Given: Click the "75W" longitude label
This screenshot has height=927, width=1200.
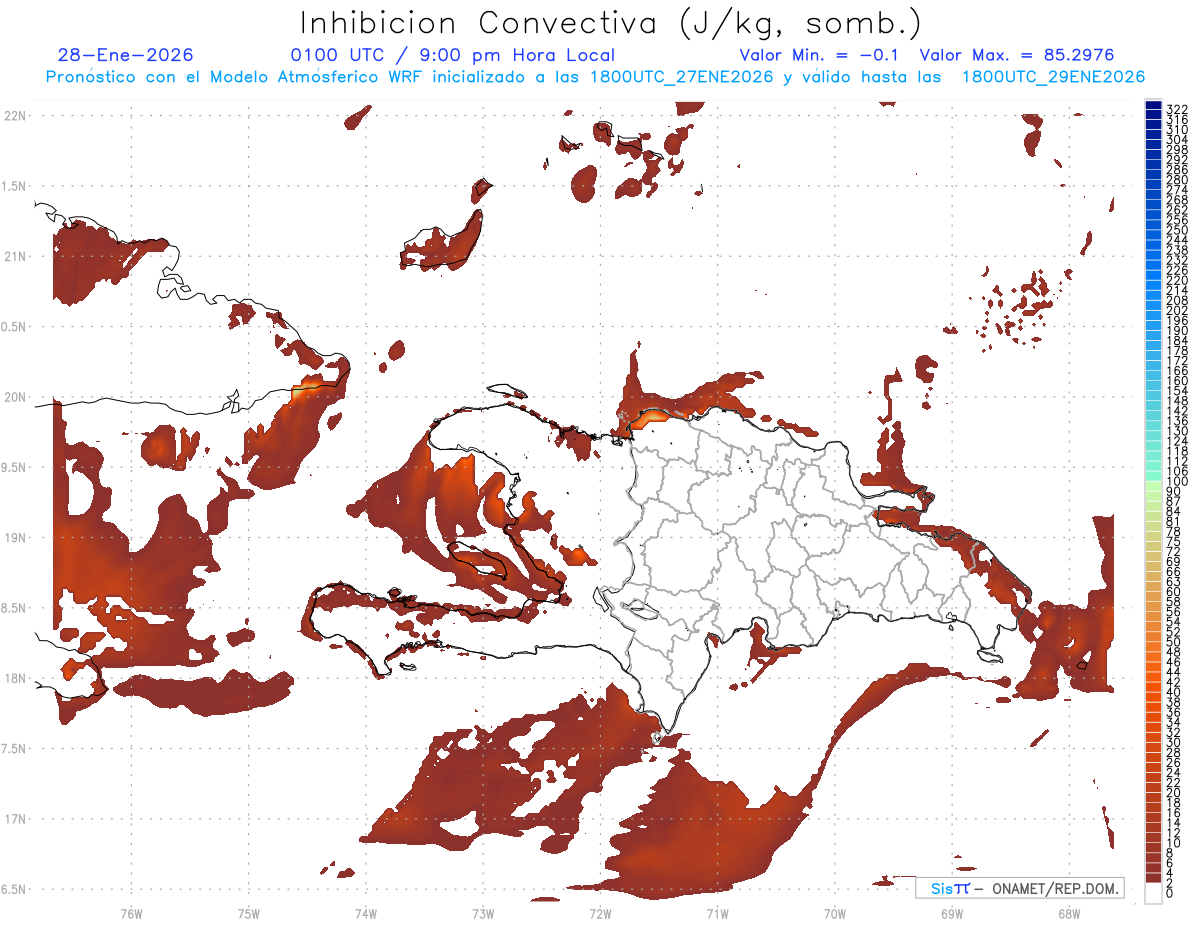Looking at the screenshot, I should 248,913.
